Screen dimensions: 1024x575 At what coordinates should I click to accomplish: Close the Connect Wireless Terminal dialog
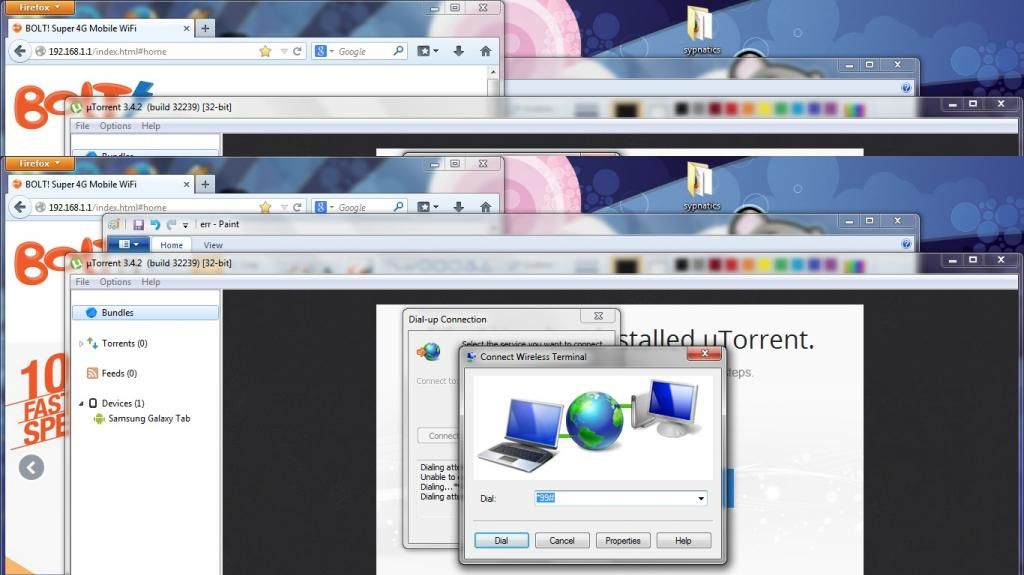pos(704,353)
